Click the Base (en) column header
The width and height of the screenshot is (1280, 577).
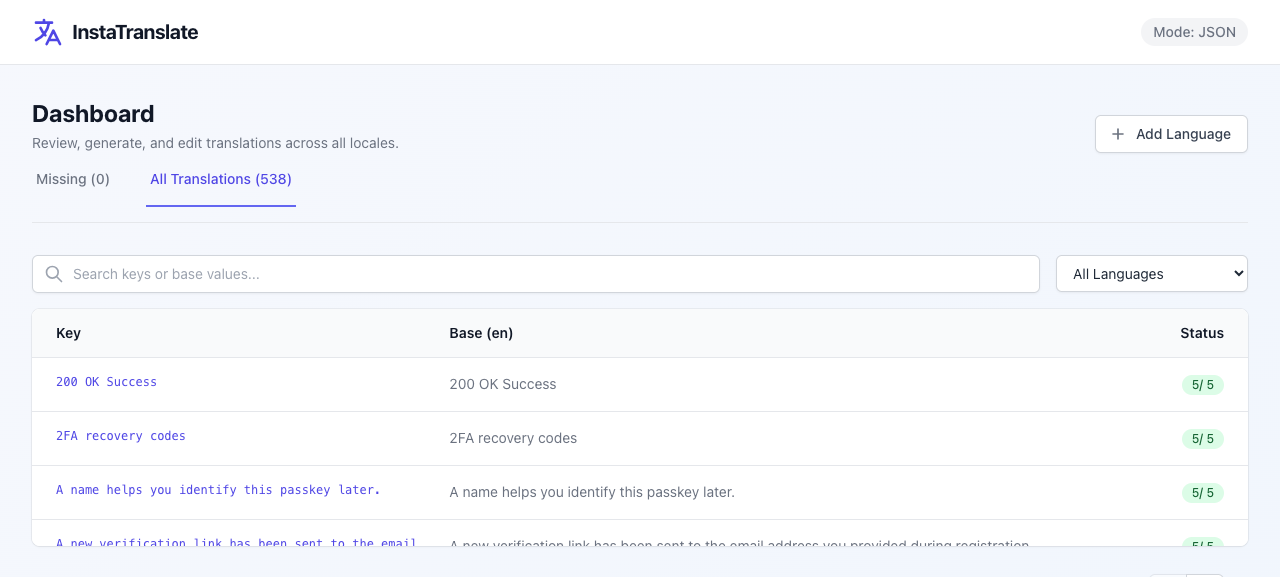[x=481, y=333]
